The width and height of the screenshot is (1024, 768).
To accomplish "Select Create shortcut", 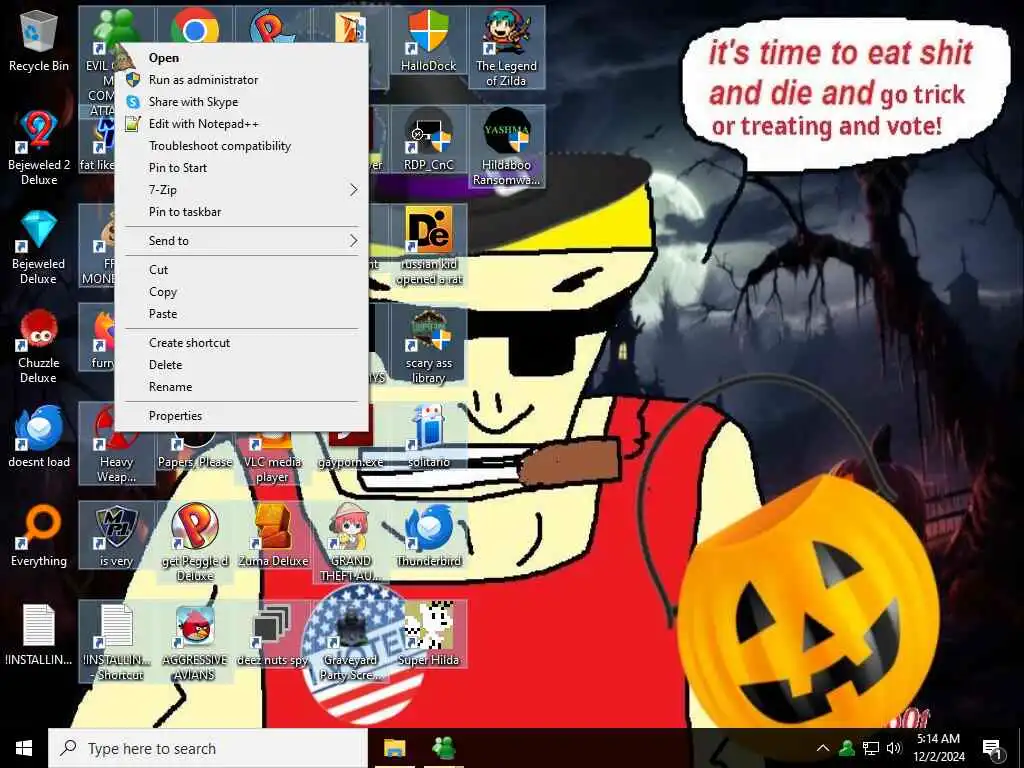I will pos(242,343).
